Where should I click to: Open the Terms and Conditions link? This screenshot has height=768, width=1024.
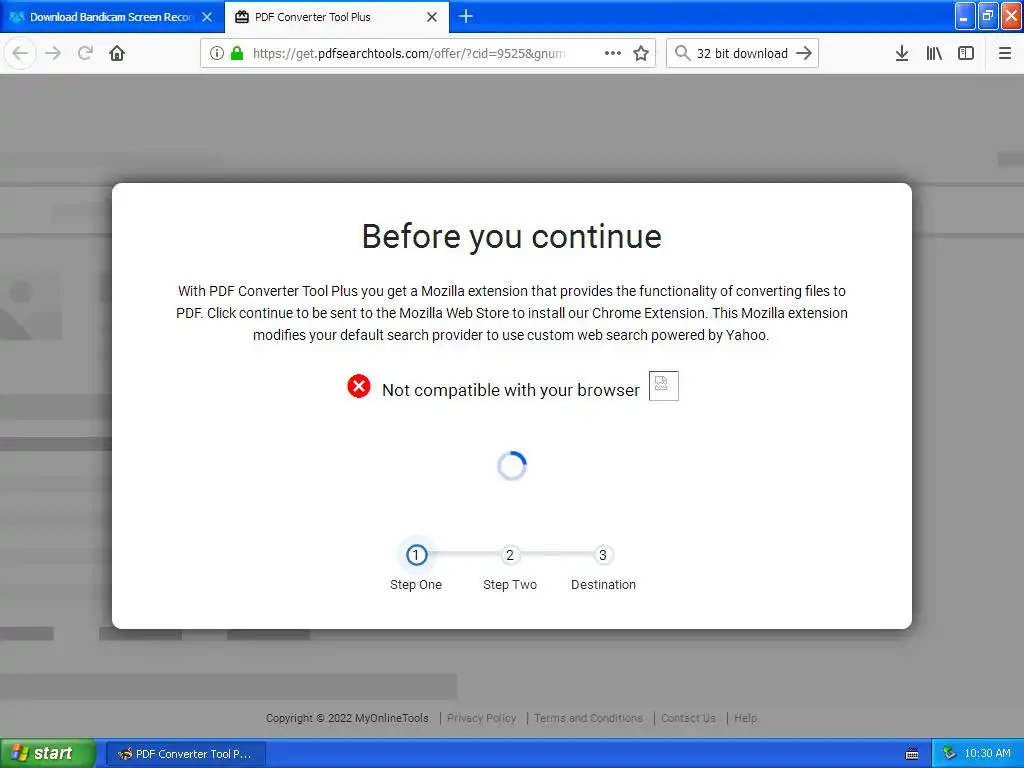588,718
